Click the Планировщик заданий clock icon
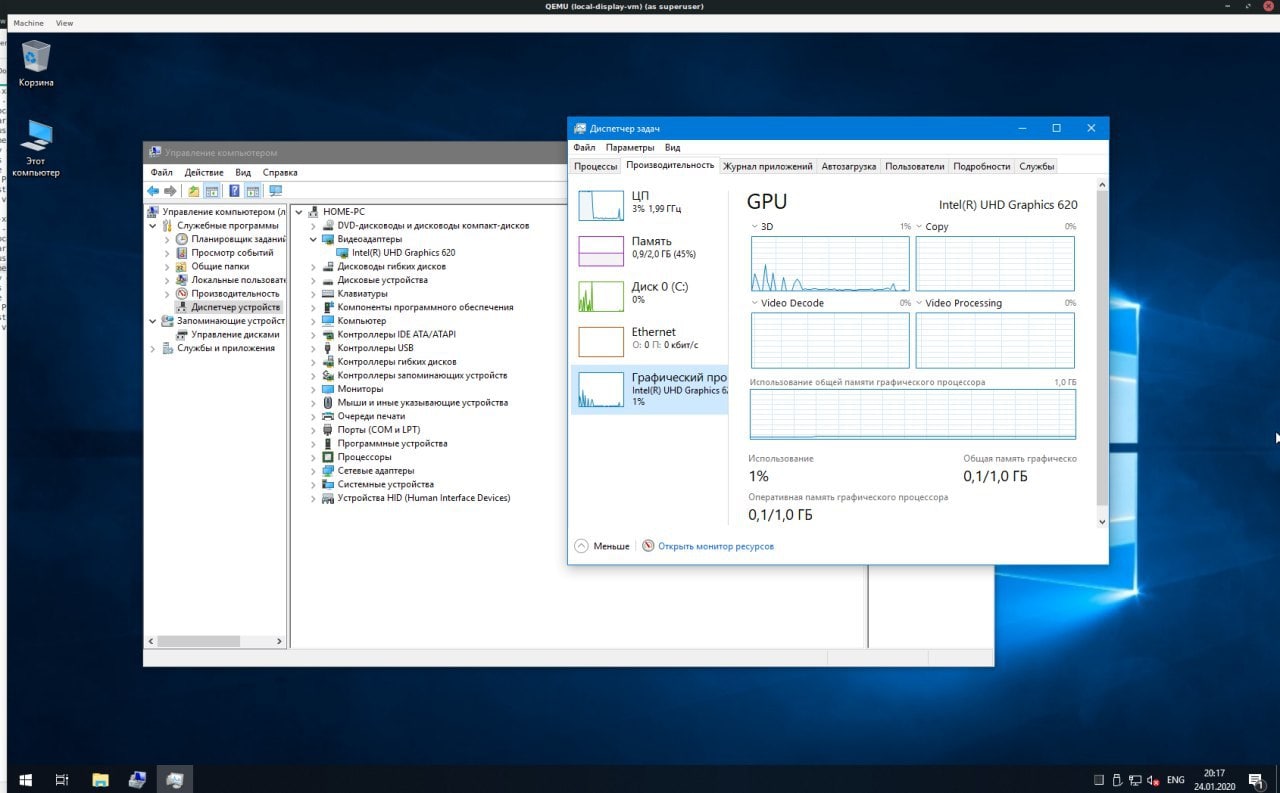This screenshot has height=793, width=1280. point(182,239)
